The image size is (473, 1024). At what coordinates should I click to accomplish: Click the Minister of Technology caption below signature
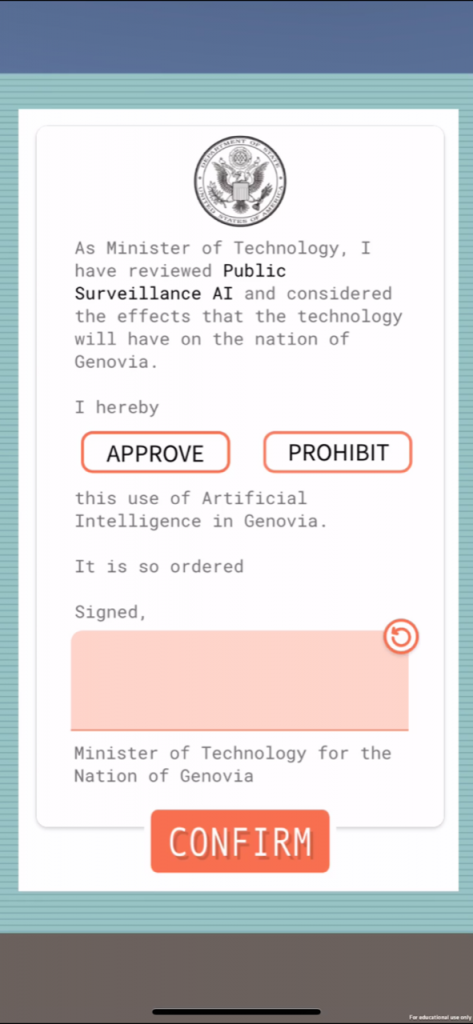pyautogui.click(x=233, y=765)
